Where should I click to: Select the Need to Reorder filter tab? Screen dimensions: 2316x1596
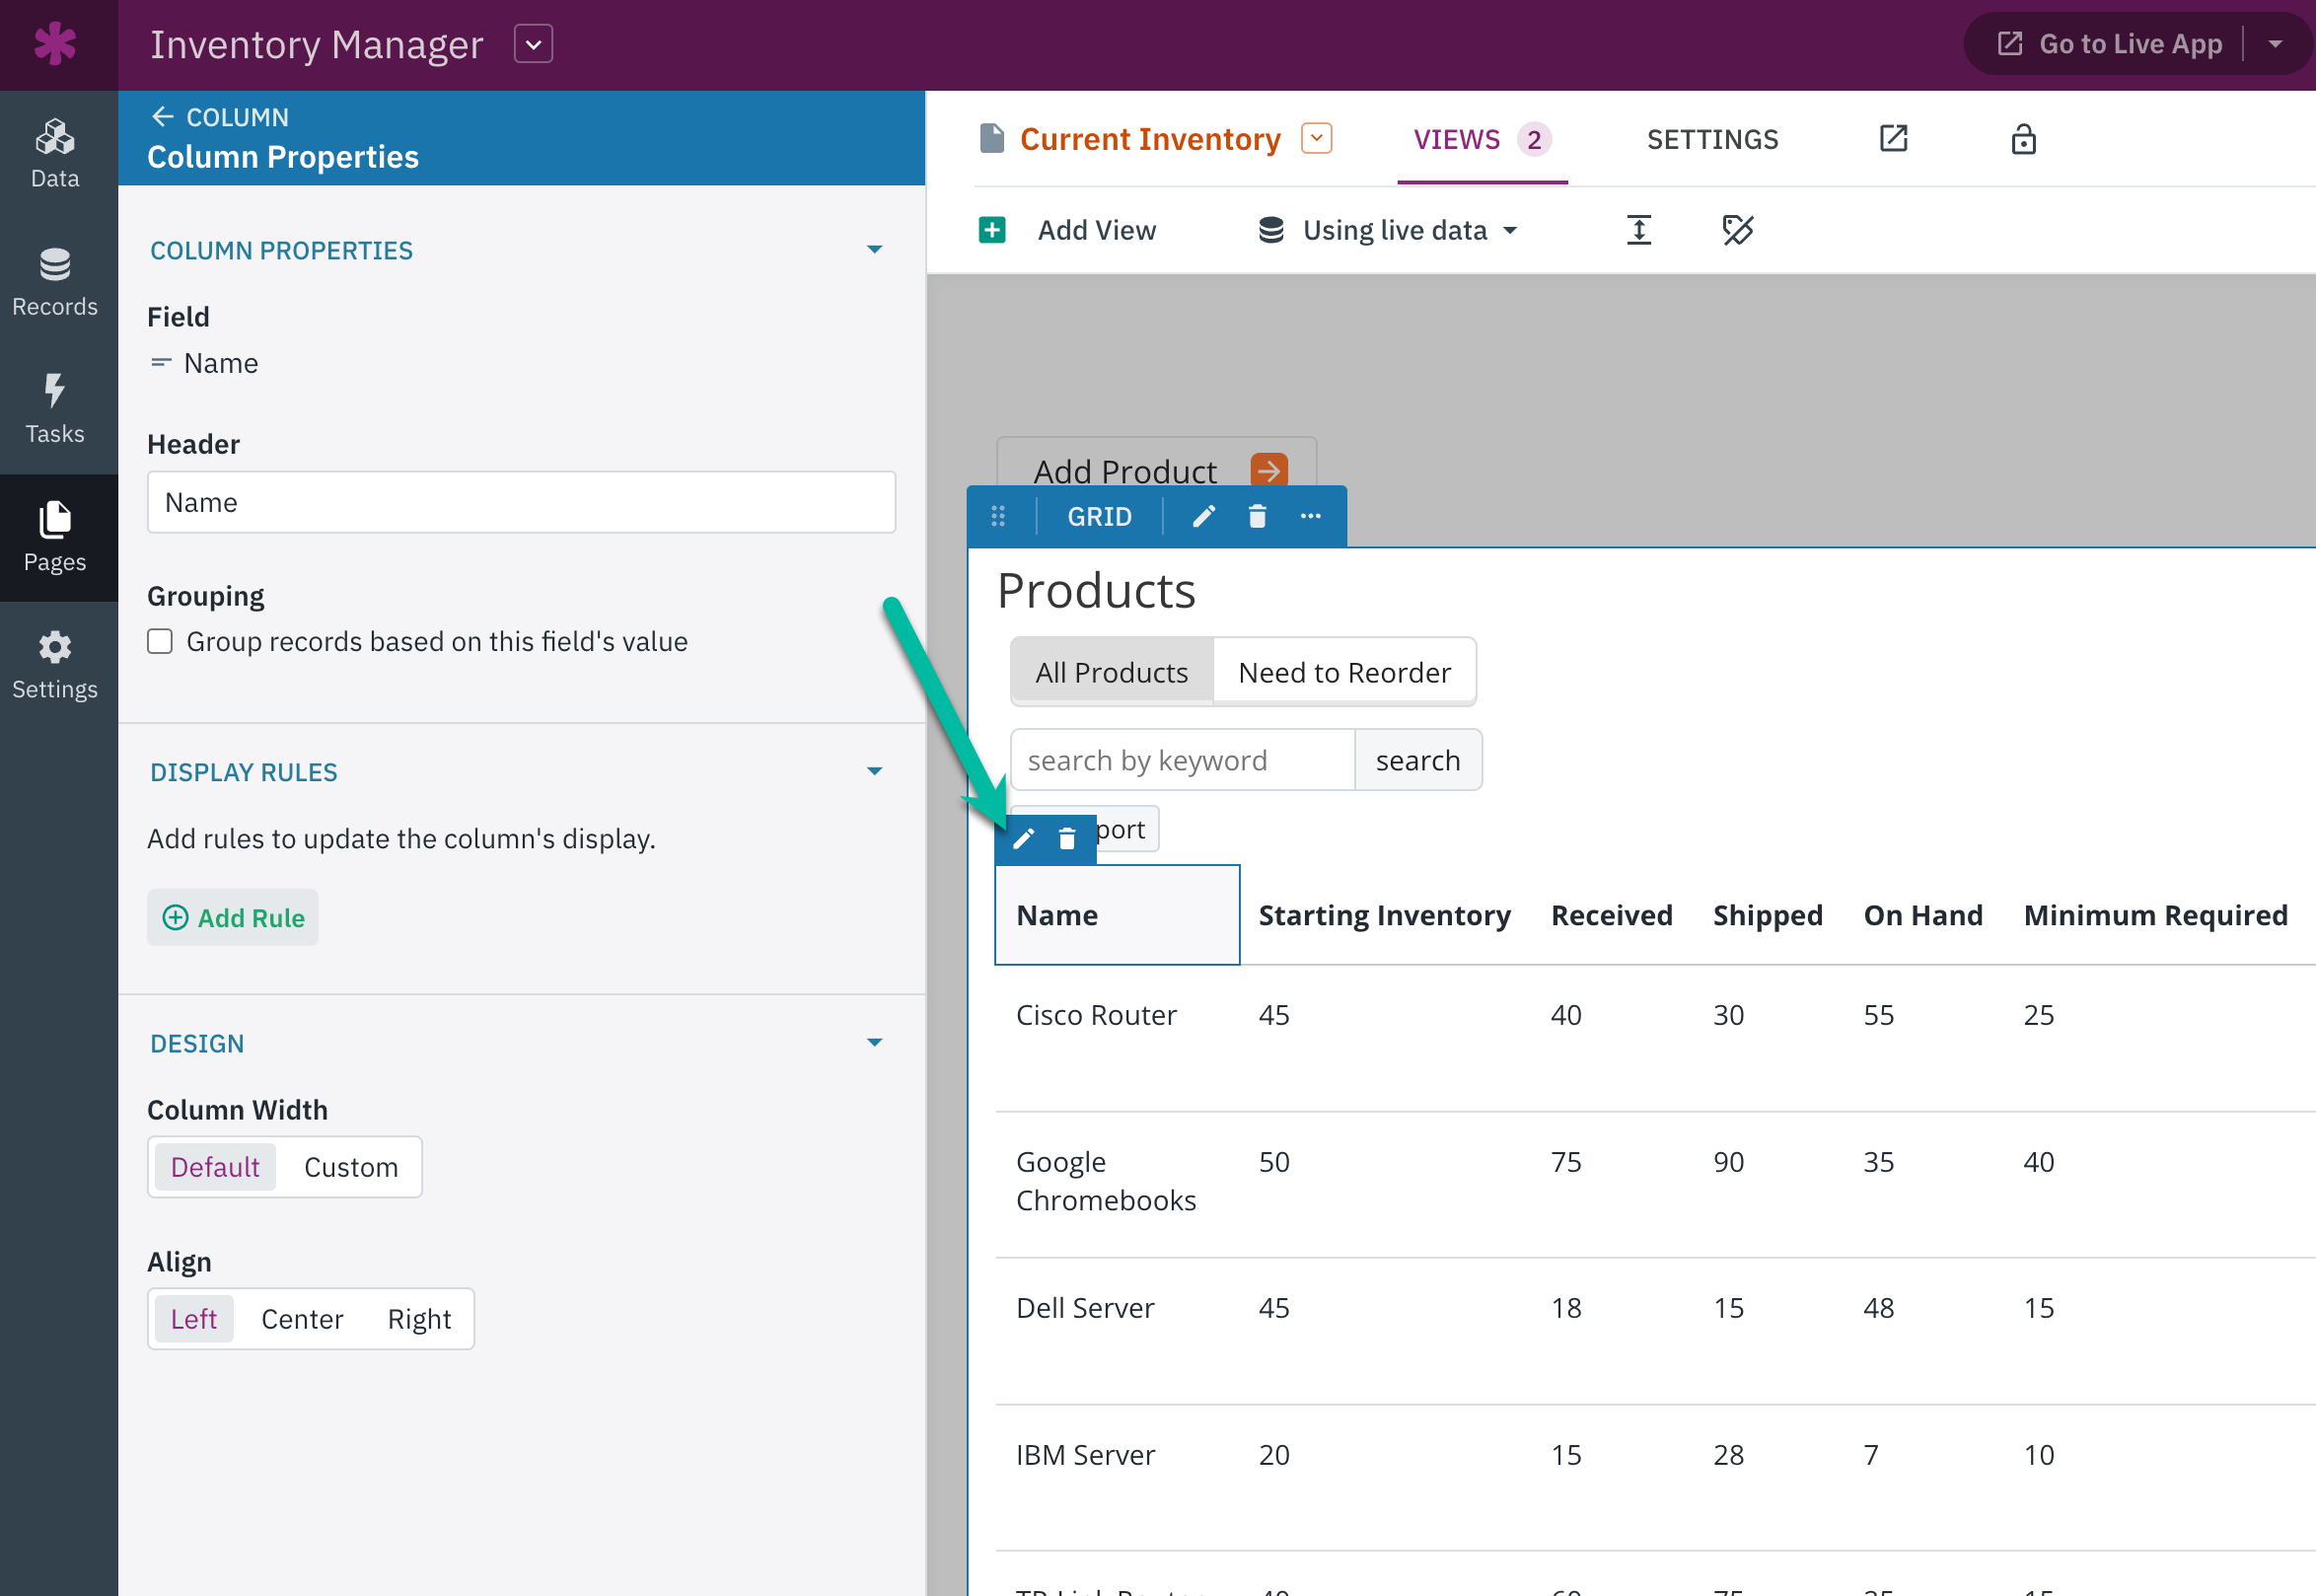pos(1344,672)
